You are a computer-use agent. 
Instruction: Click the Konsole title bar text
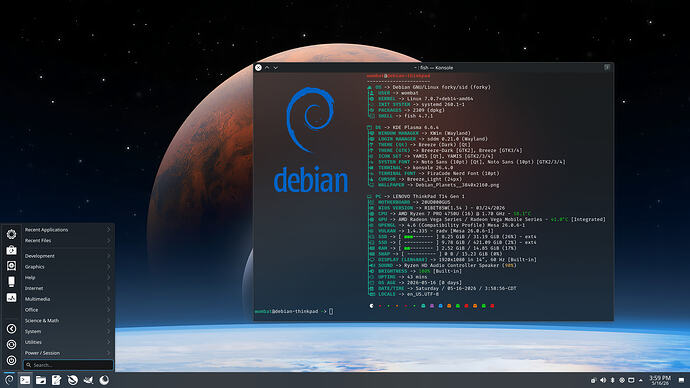[x=434, y=68]
